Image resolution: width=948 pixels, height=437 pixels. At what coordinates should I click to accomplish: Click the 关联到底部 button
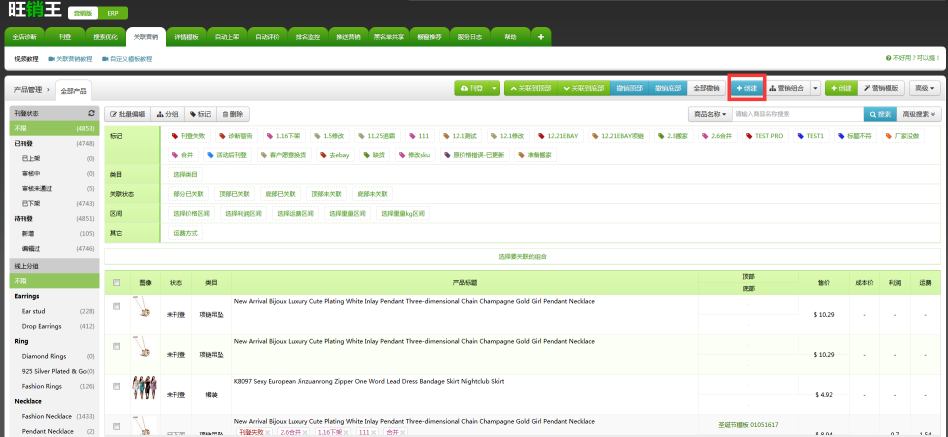[583, 88]
